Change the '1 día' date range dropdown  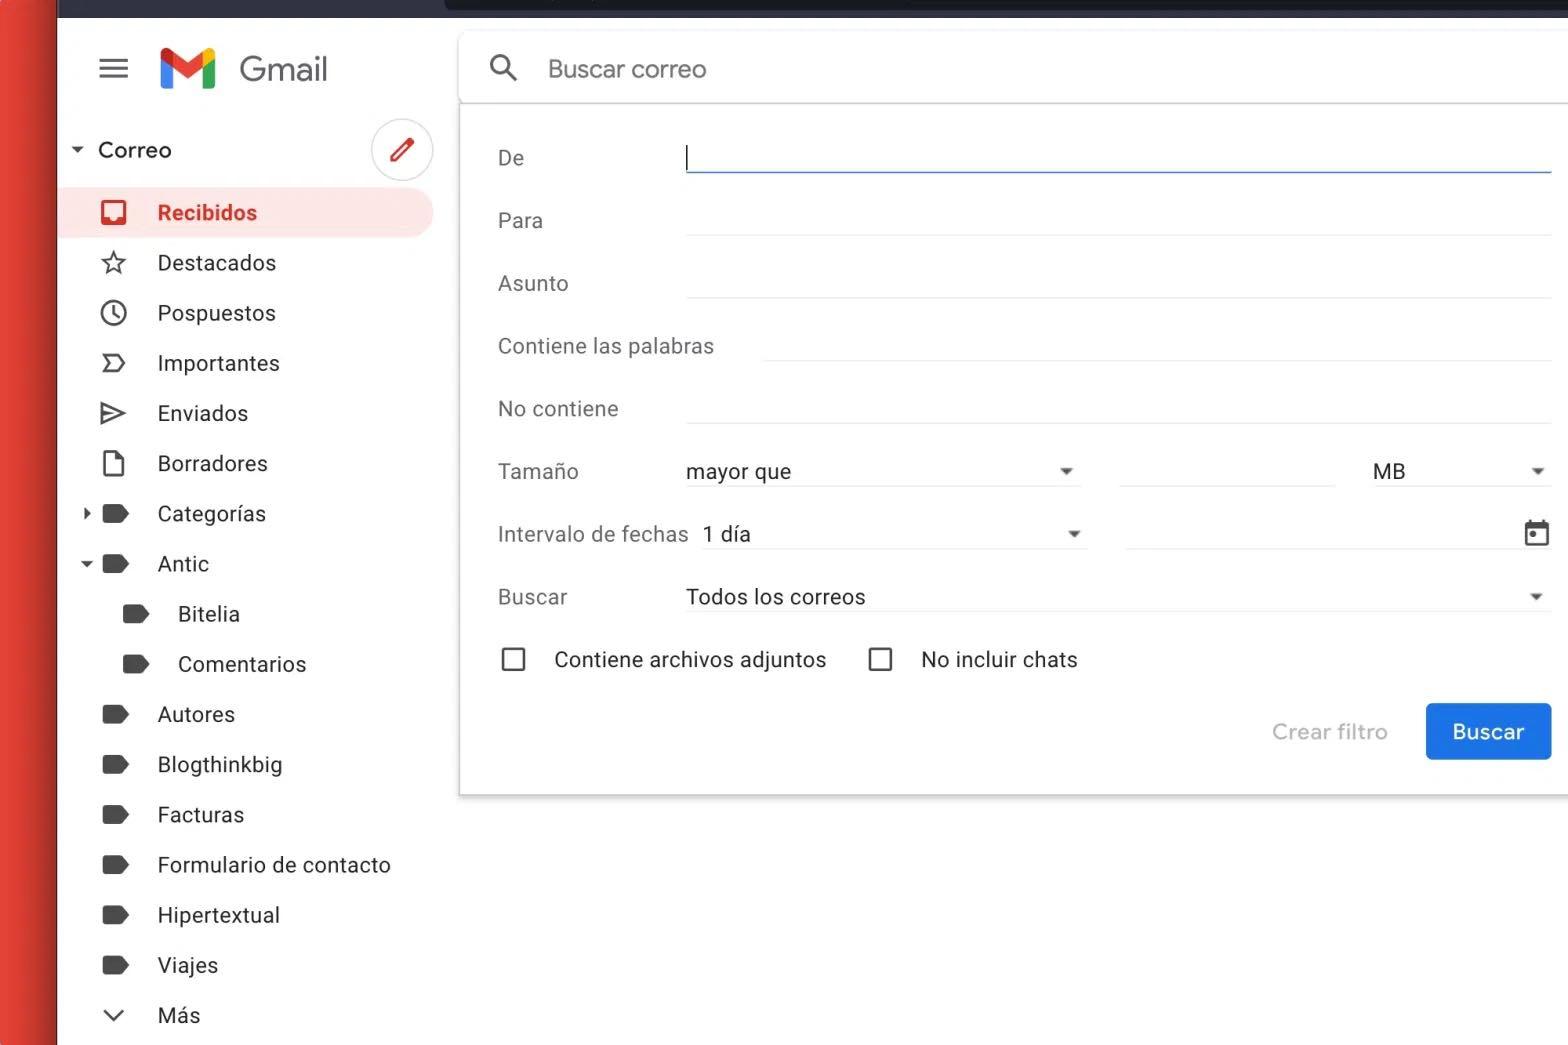[x=892, y=534]
